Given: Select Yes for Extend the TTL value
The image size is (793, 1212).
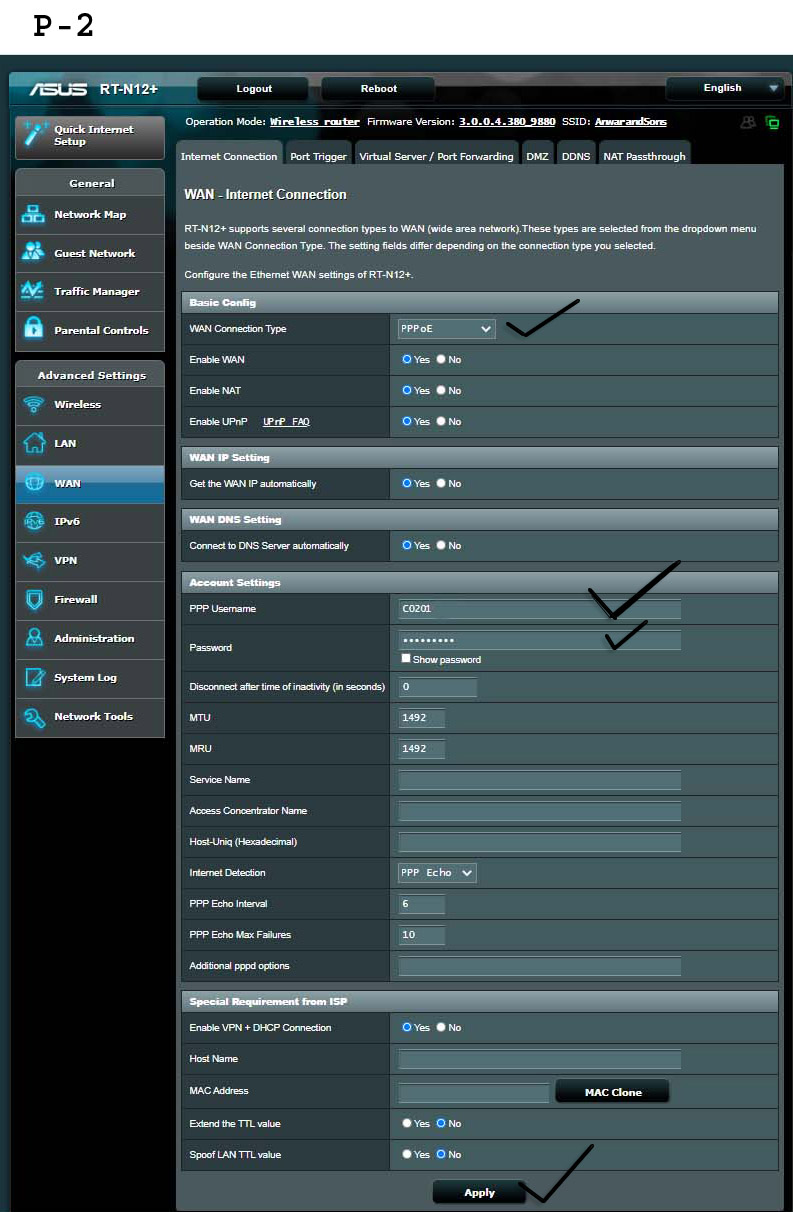Looking at the screenshot, I should 407,1123.
